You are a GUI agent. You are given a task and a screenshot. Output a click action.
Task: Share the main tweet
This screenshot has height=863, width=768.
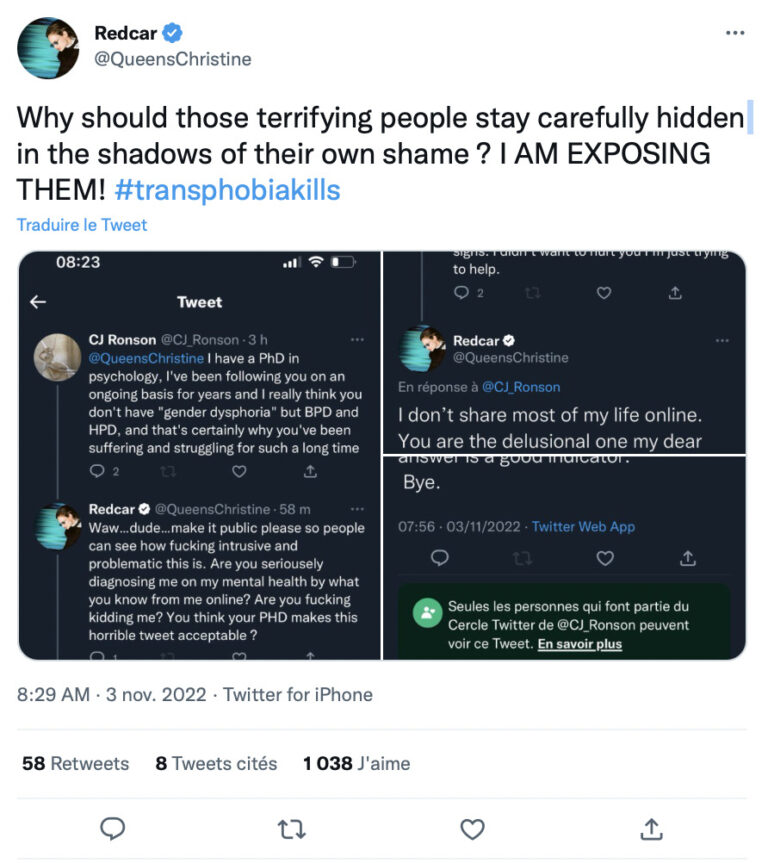point(651,828)
